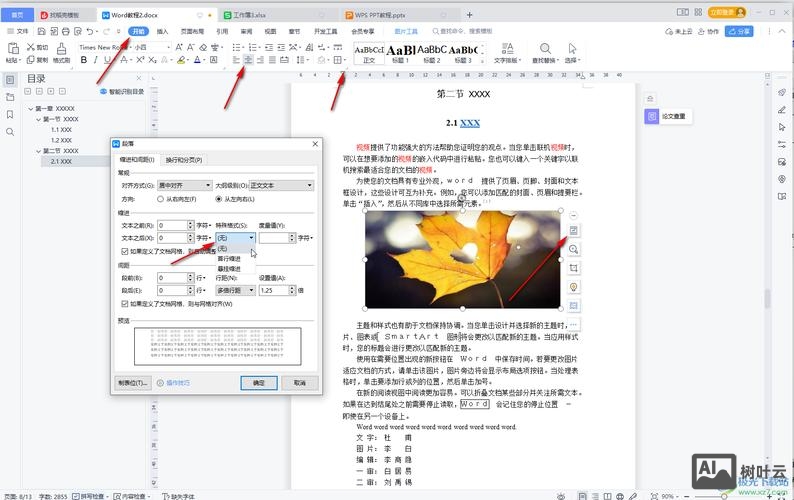
Task: Toggle Italic text formatting
Action: pyautogui.click(x=95, y=60)
